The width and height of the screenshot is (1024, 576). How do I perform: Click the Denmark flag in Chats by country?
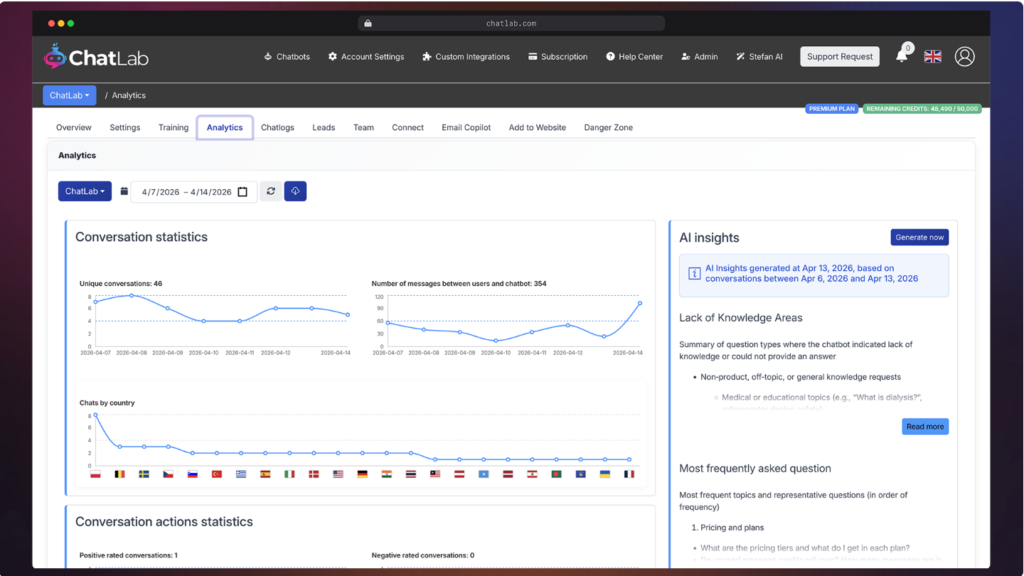(313, 474)
